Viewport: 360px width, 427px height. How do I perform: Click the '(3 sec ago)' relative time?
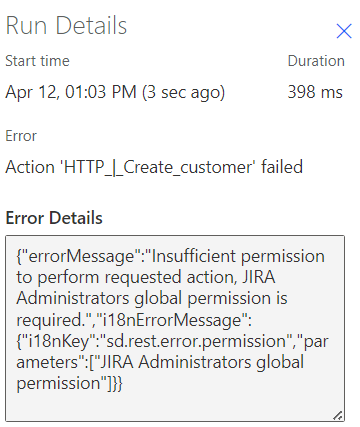(x=184, y=92)
